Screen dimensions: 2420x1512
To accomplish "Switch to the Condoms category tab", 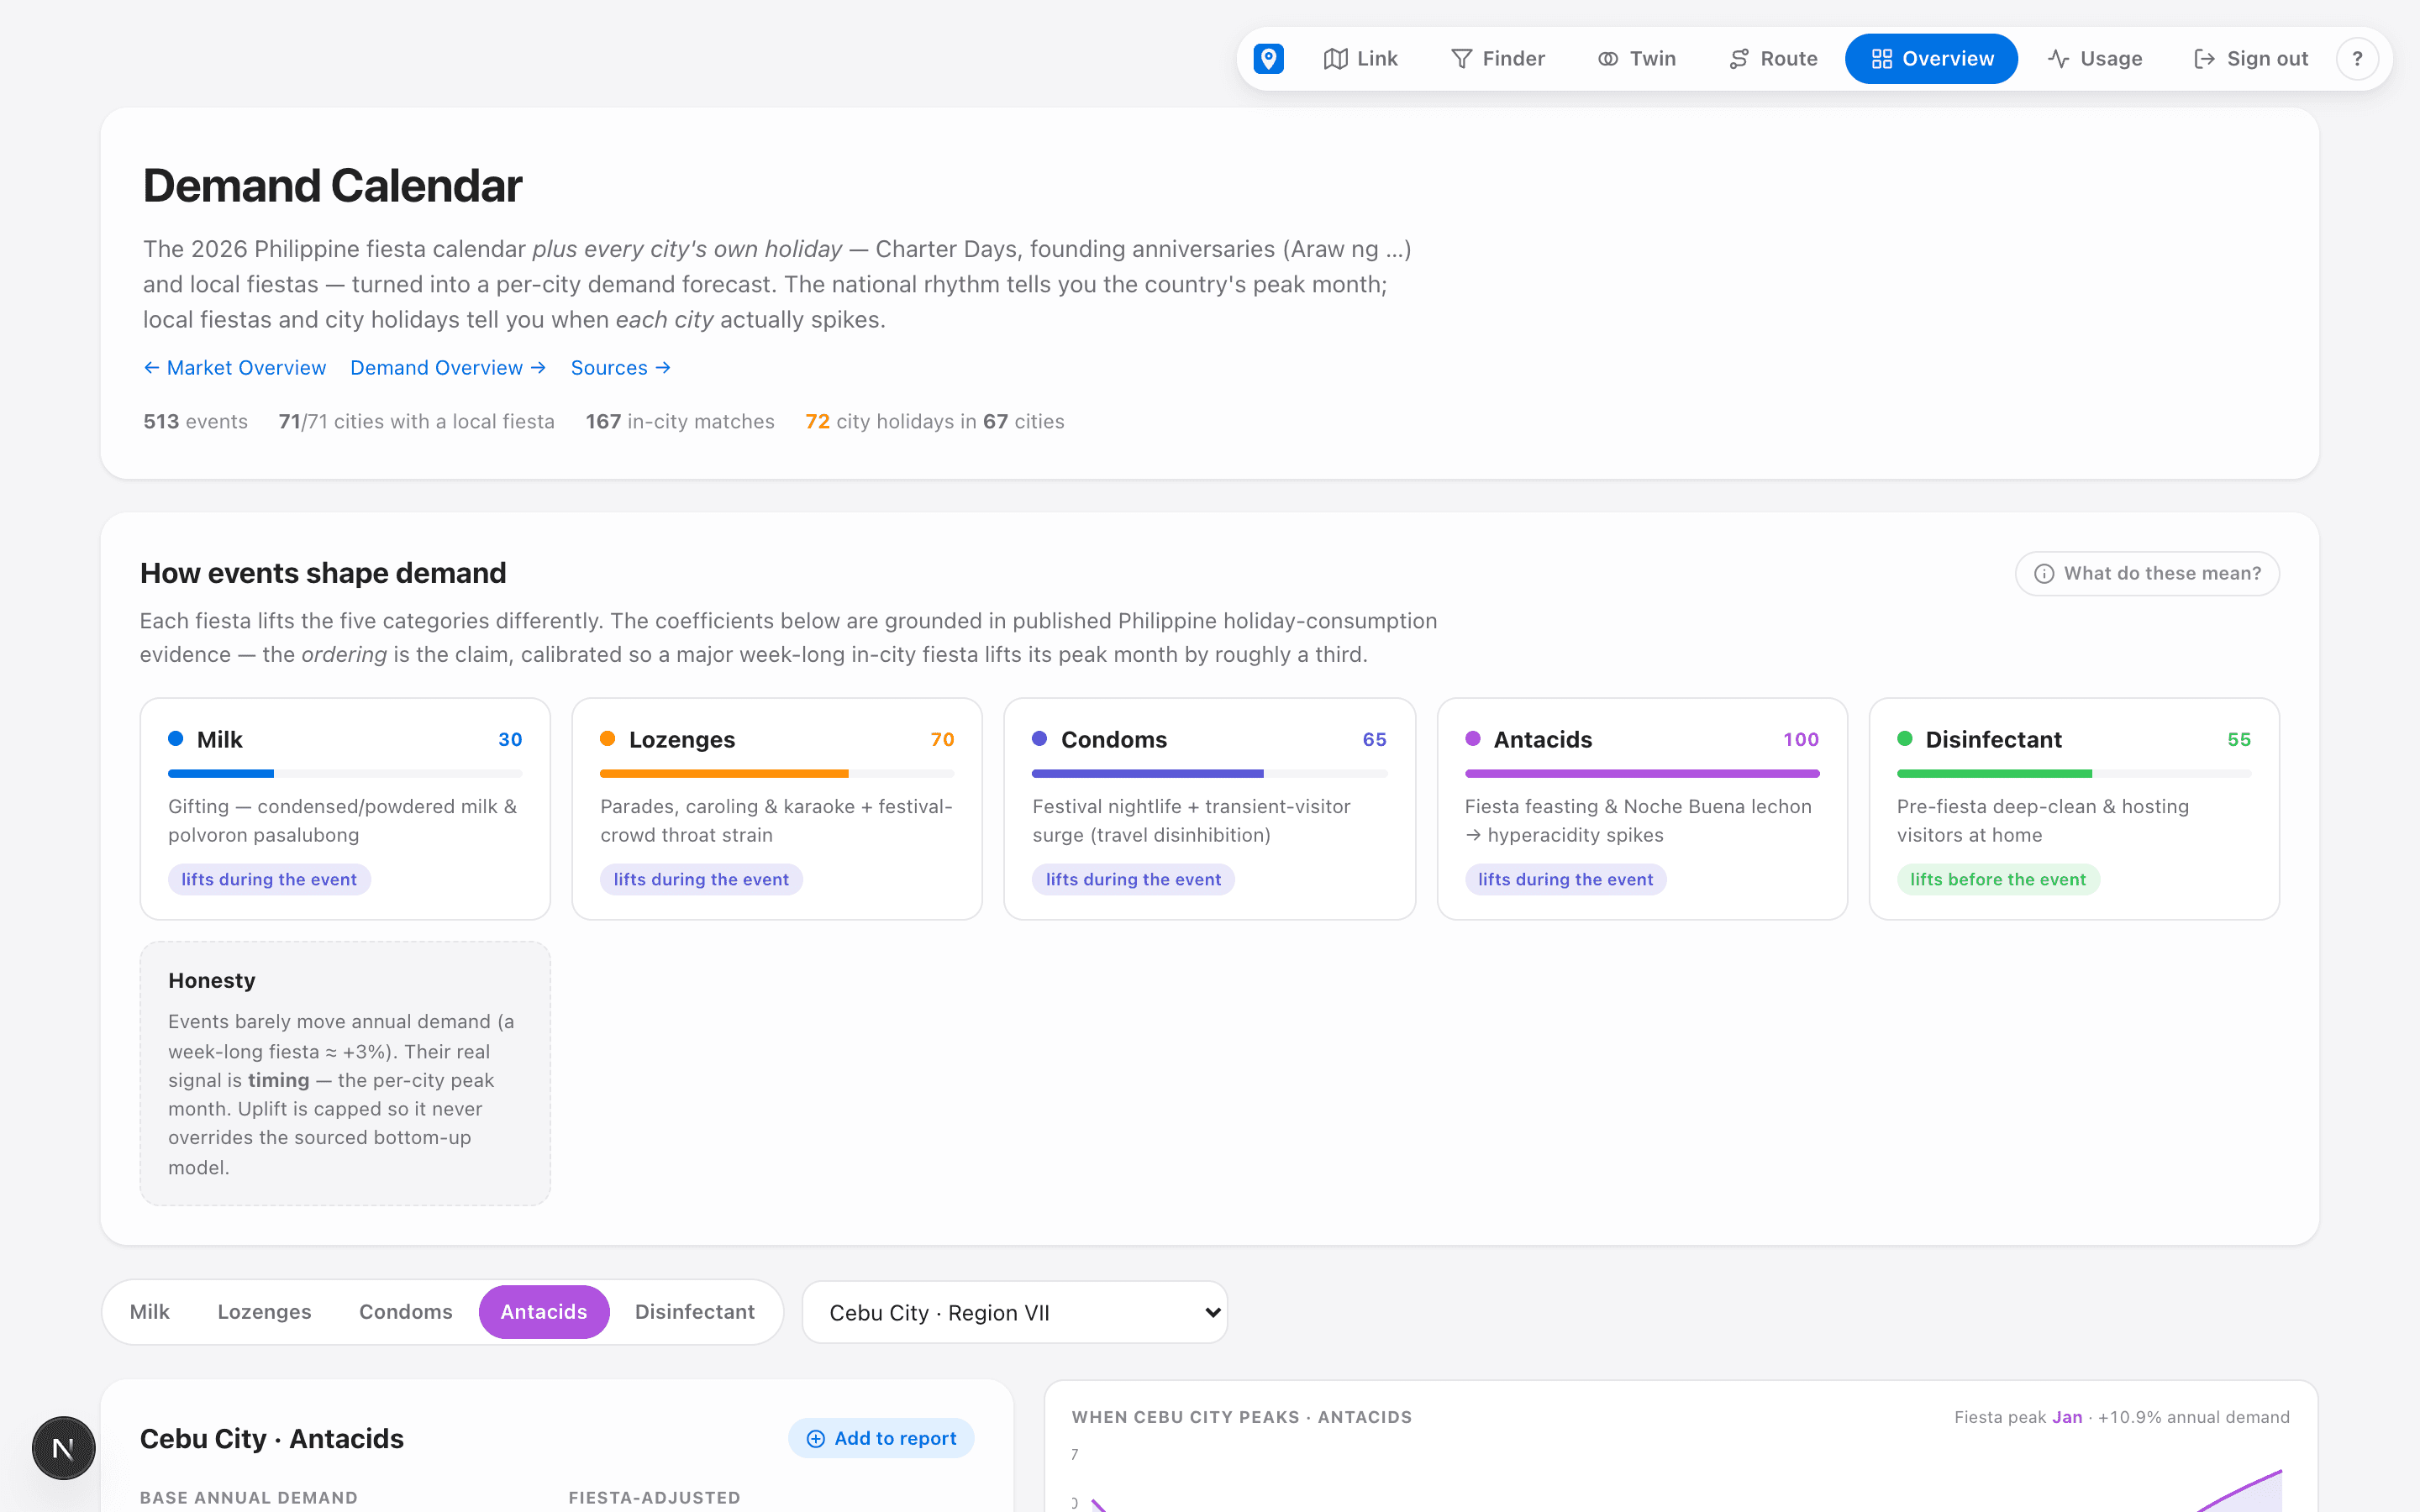I will pyautogui.click(x=405, y=1312).
